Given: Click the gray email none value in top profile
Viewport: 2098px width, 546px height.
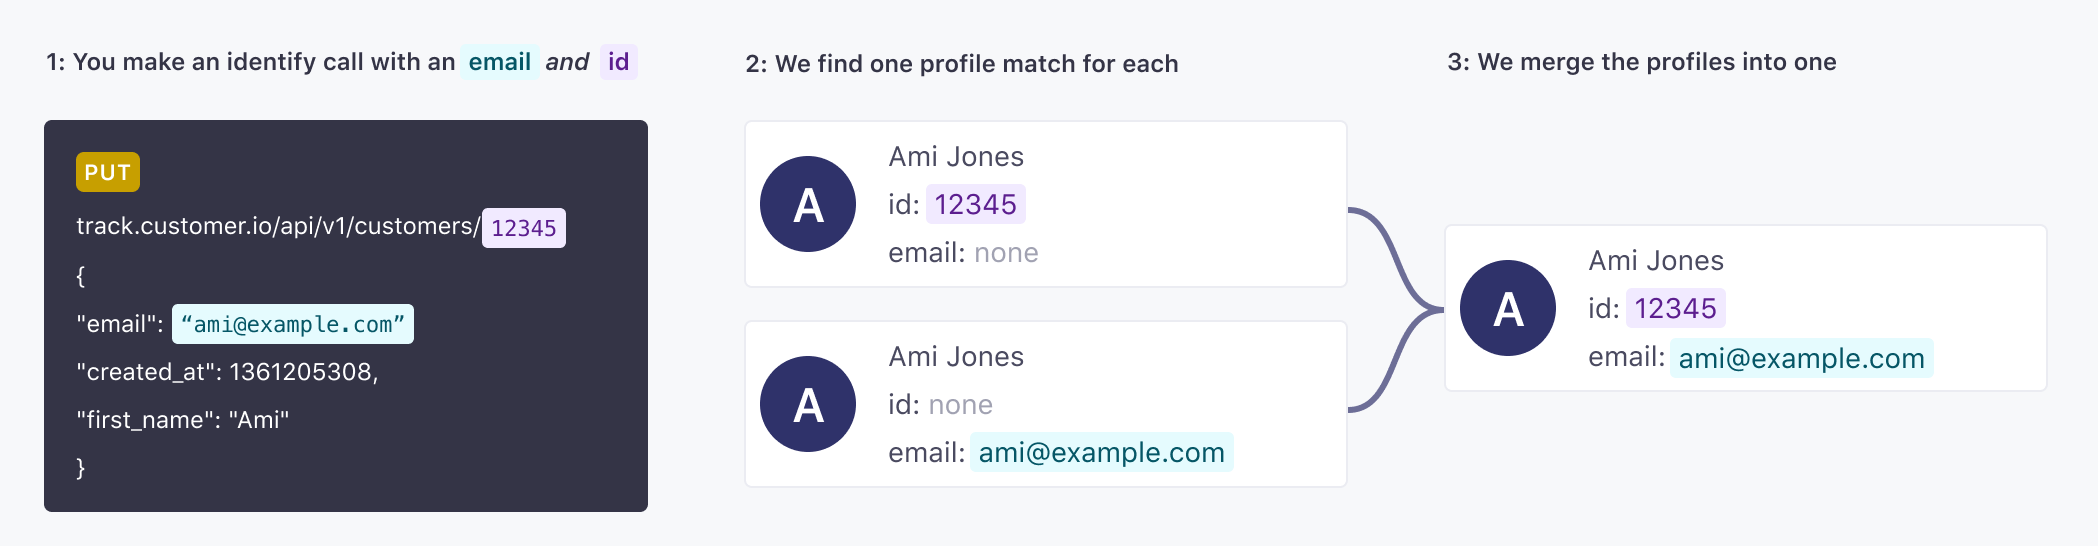Looking at the screenshot, I should click(1006, 253).
